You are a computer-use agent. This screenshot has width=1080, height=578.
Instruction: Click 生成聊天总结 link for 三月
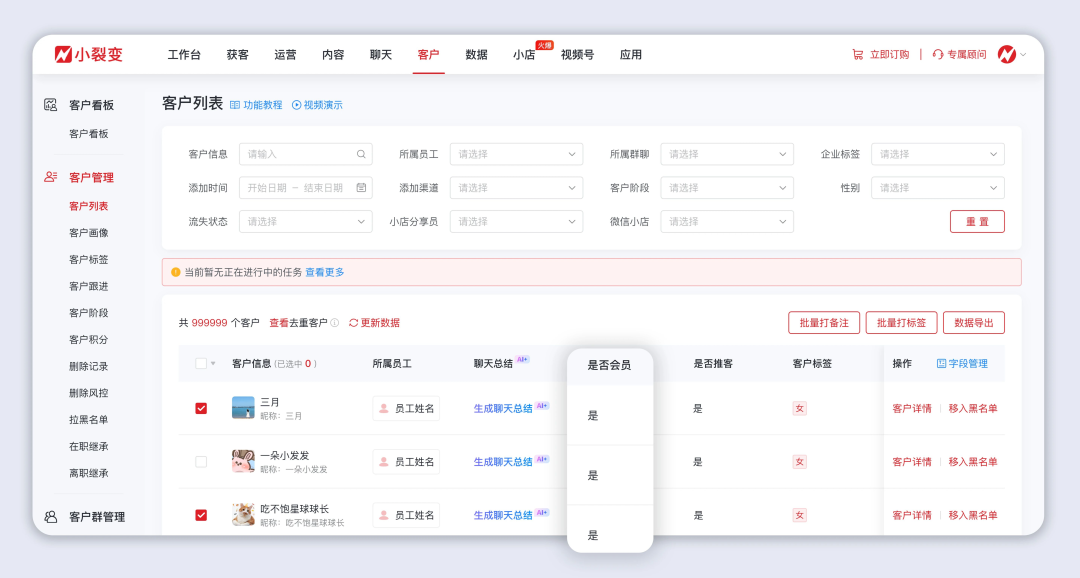(x=503, y=408)
